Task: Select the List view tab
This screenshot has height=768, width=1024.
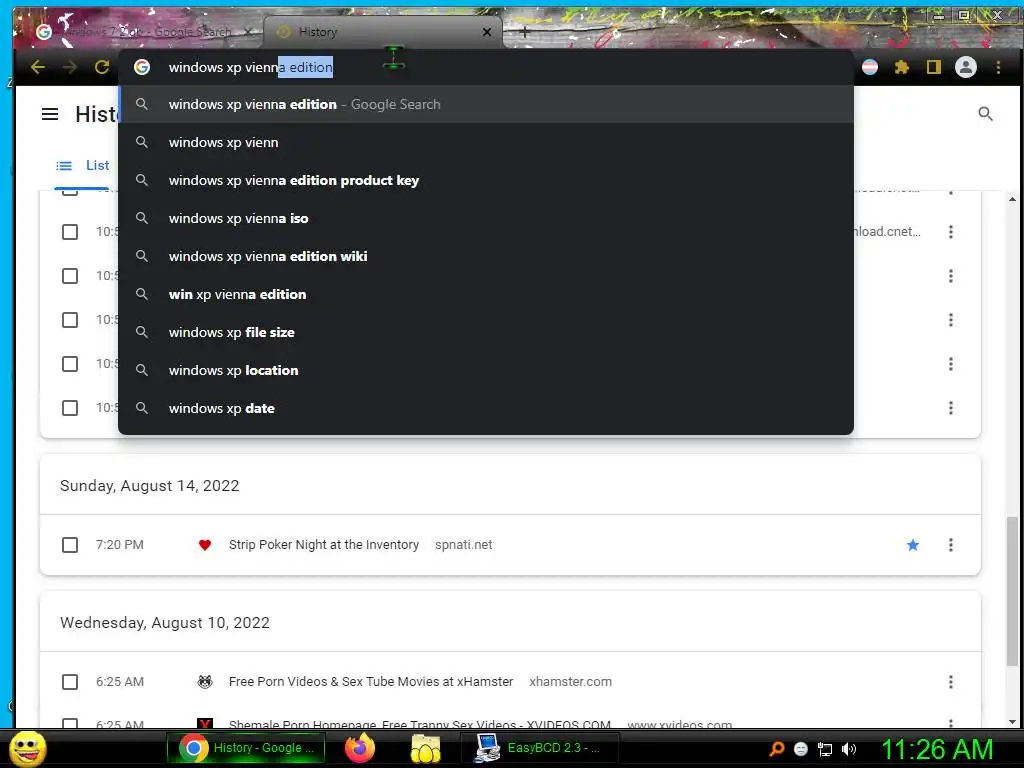Action: pyautogui.click(x=82, y=166)
